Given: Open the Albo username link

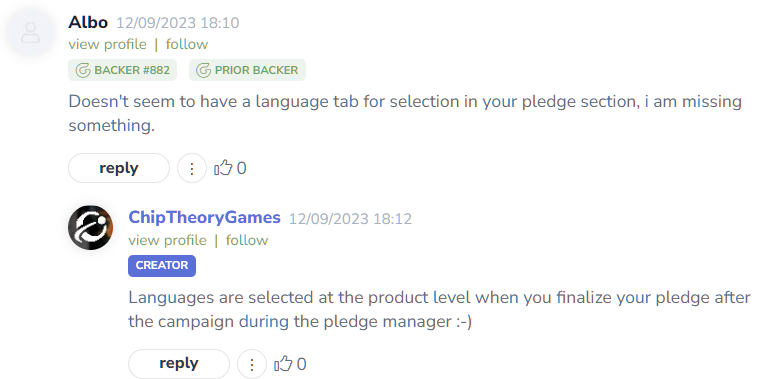Looking at the screenshot, I should coord(88,22).
